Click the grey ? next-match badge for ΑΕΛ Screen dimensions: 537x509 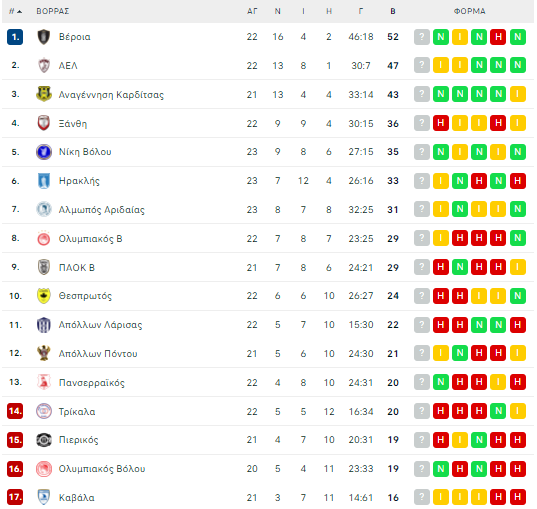422,65
